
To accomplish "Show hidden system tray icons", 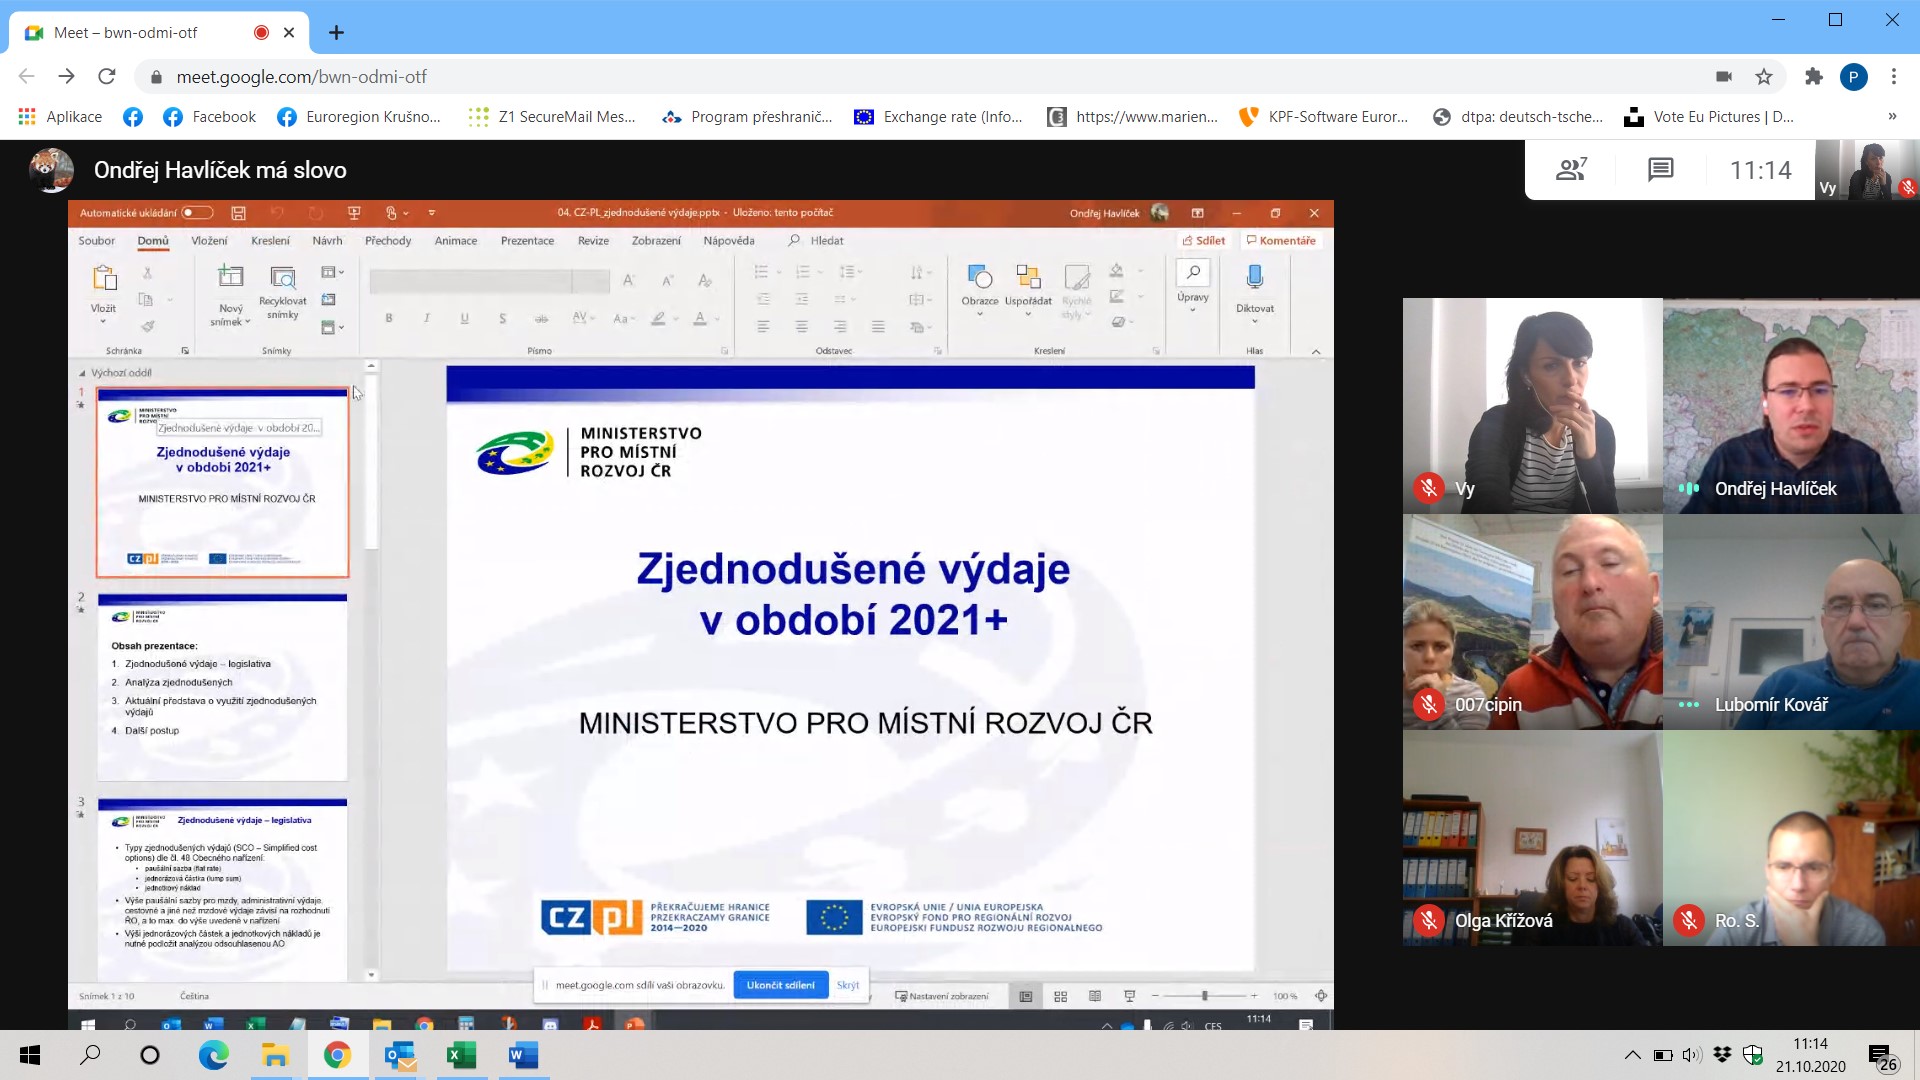I will coord(1632,1055).
